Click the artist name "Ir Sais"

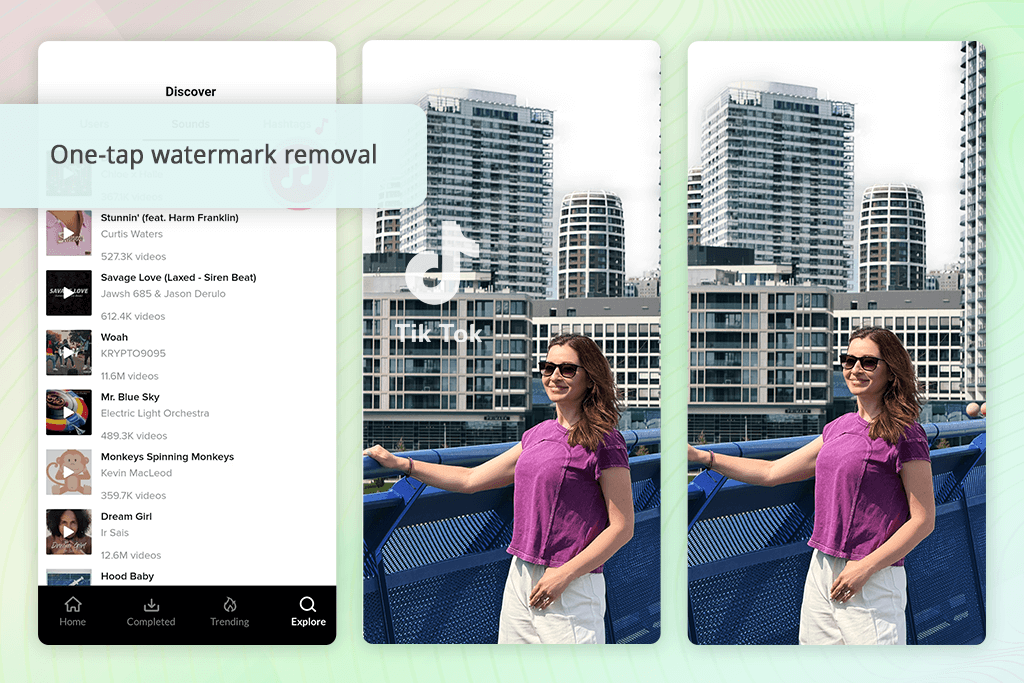[x=115, y=533]
